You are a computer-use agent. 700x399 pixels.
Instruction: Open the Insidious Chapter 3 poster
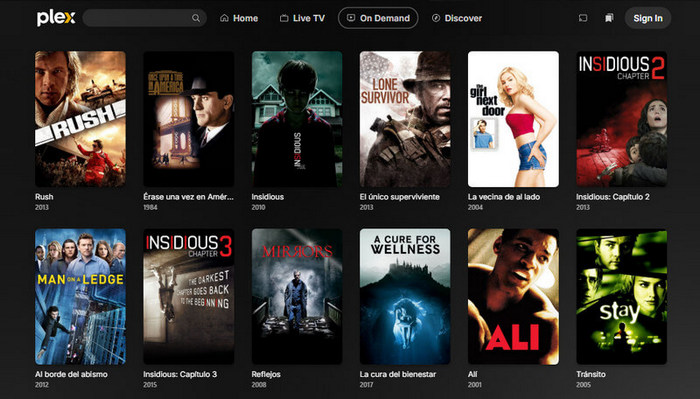coord(189,297)
